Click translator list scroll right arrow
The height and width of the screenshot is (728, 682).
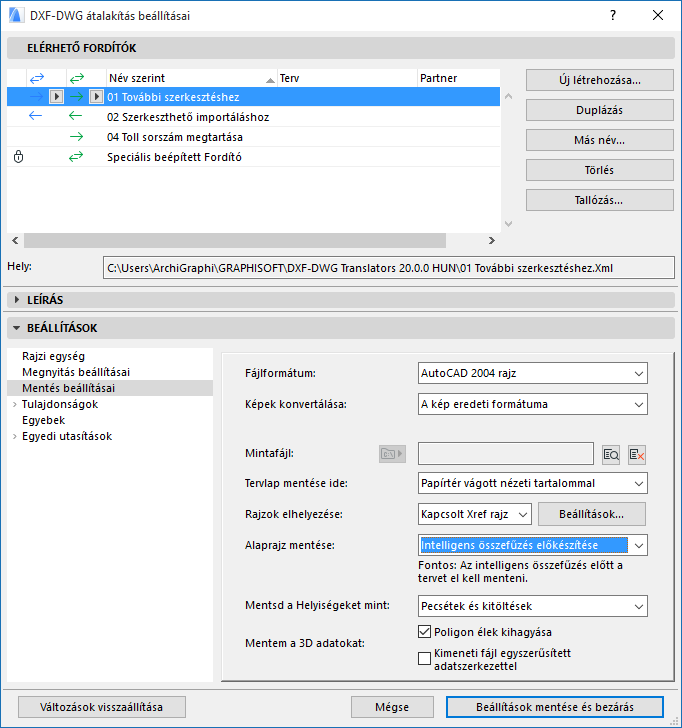[x=492, y=240]
